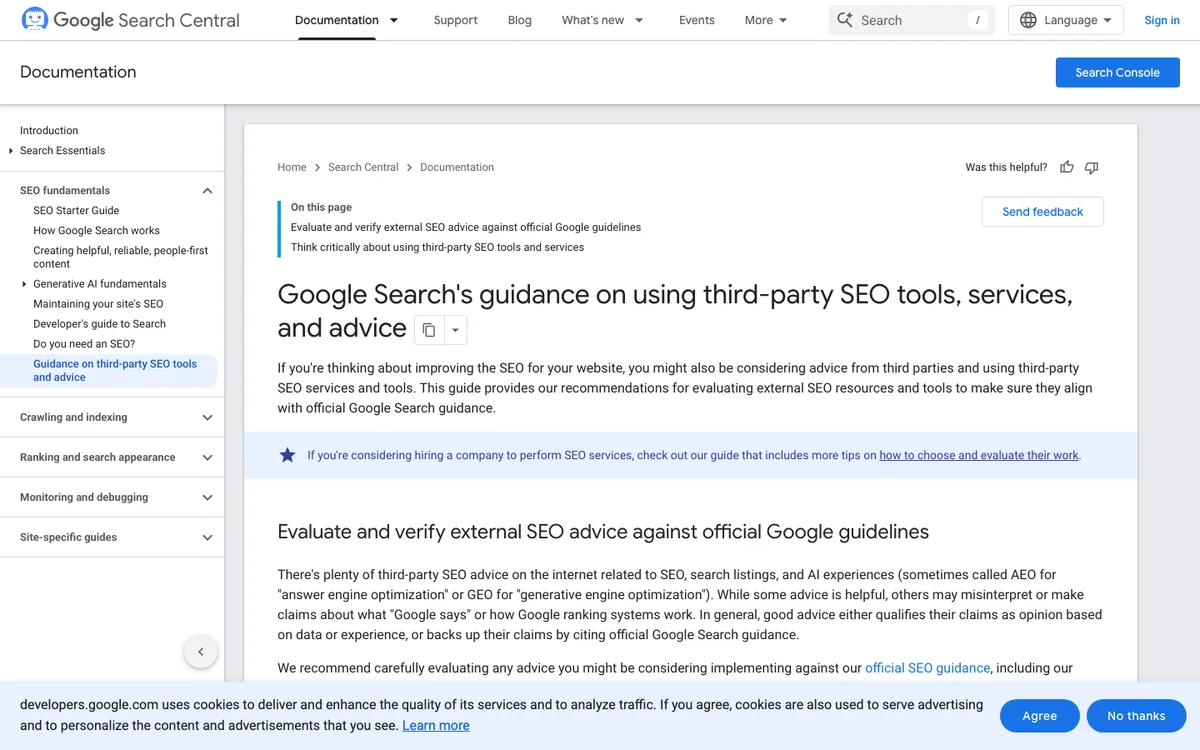Expand the Site-specific guides section
The width and height of the screenshot is (1200, 750).
click(207, 538)
